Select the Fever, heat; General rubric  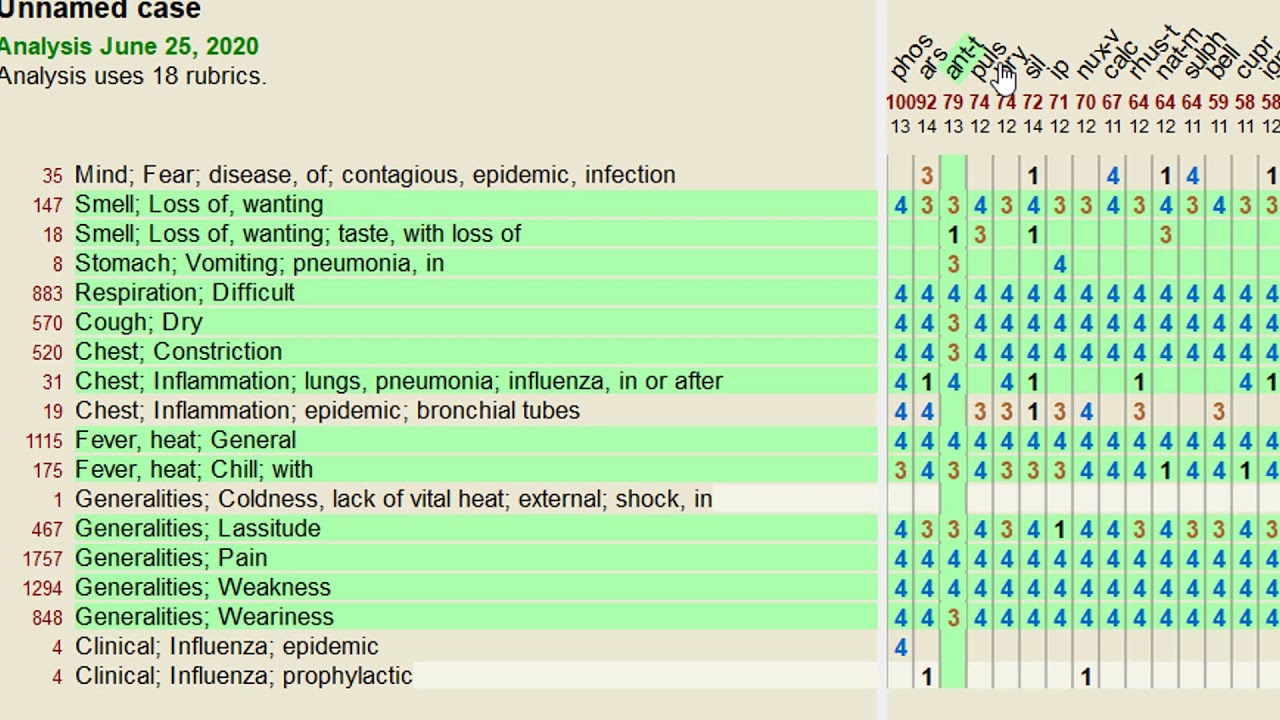(185, 440)
